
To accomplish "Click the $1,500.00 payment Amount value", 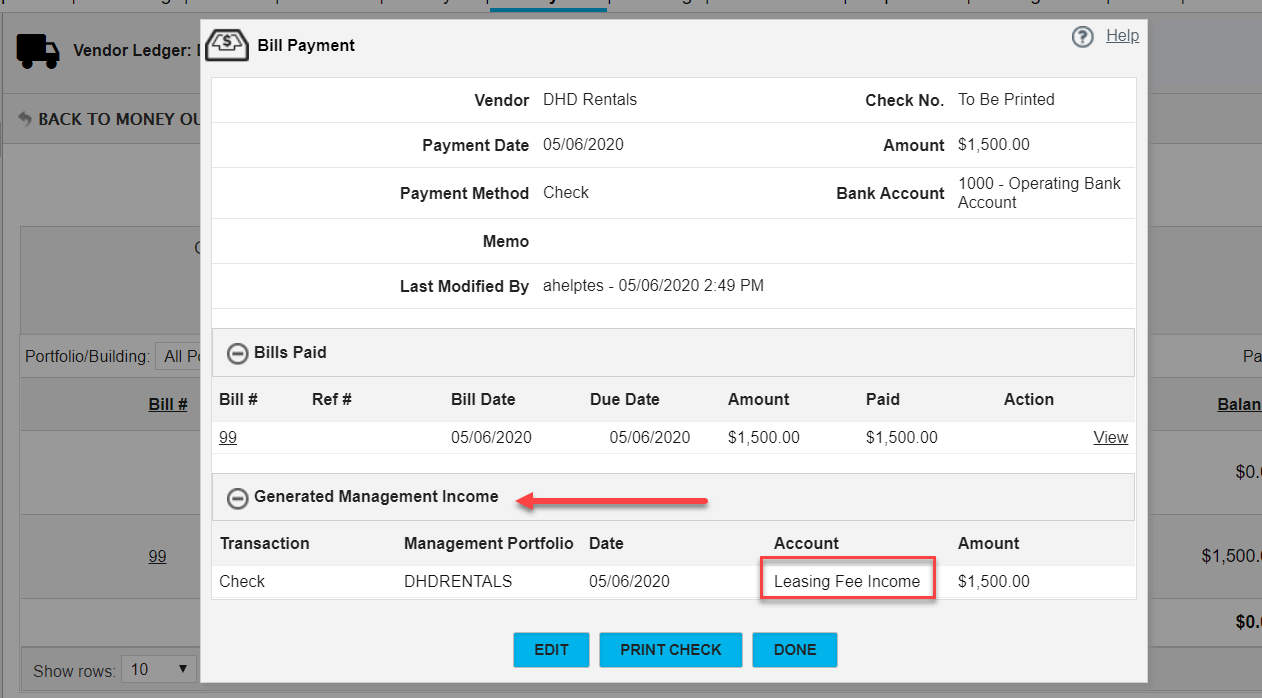I will [993, 145].
